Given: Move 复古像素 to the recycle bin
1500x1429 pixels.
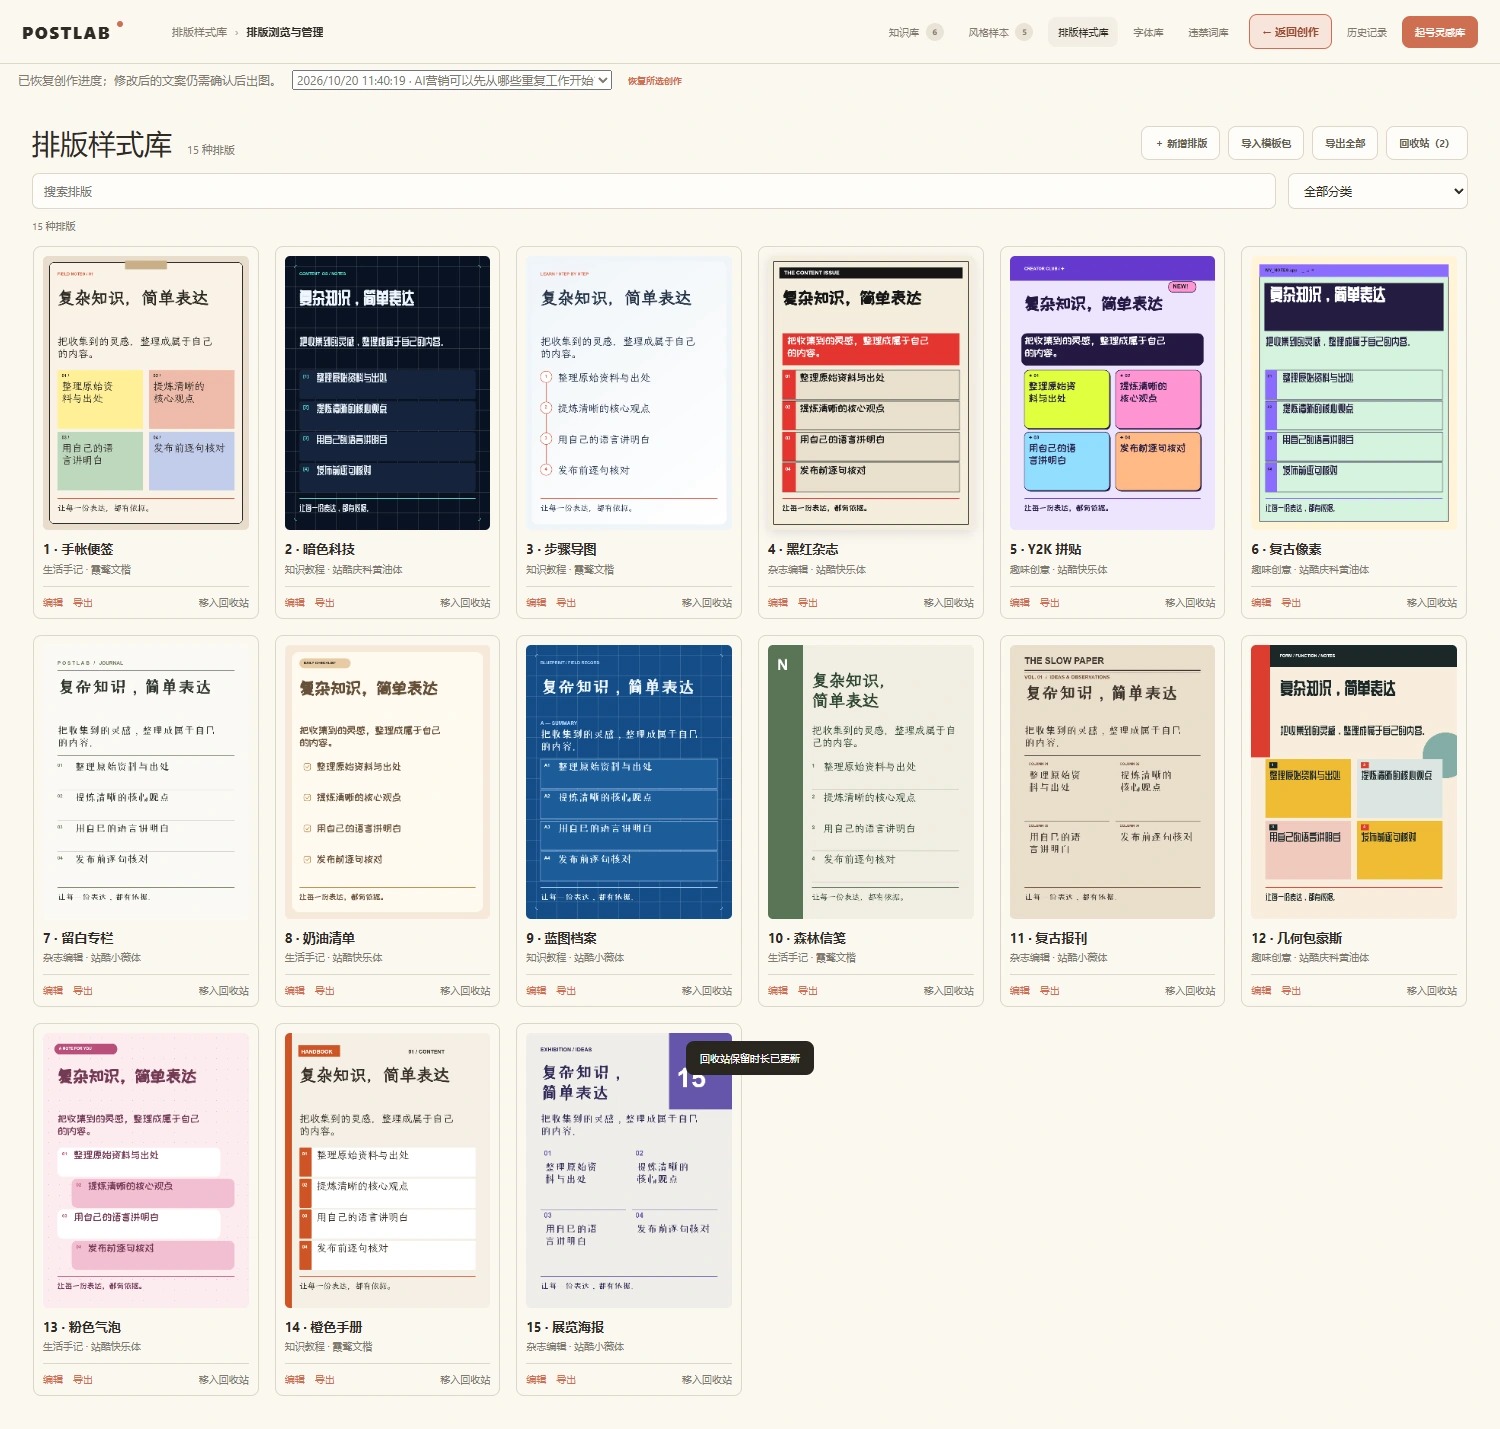Looking at the screenshot, I should 1432,603.
